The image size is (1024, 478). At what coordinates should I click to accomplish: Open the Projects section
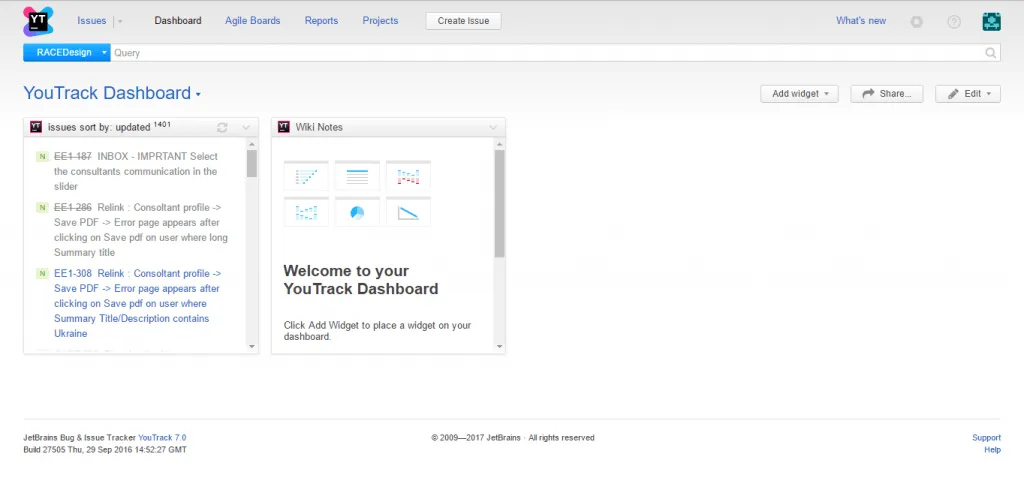[380, 21]
